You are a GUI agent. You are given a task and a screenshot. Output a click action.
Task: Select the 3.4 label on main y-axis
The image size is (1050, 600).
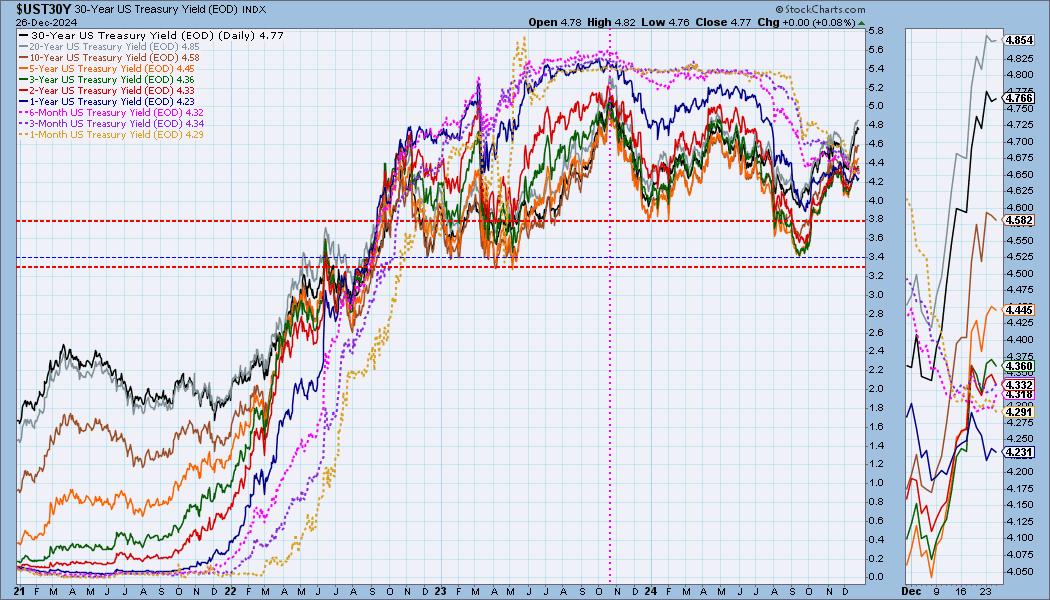click(x=875, y=256)
